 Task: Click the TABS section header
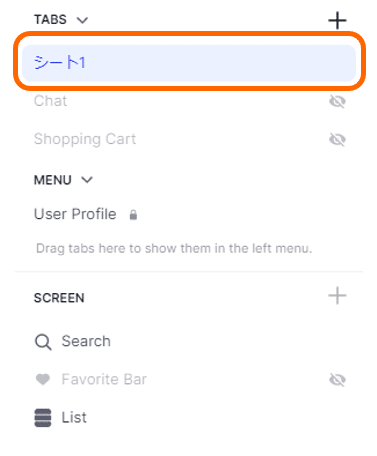tap(50, 20)
